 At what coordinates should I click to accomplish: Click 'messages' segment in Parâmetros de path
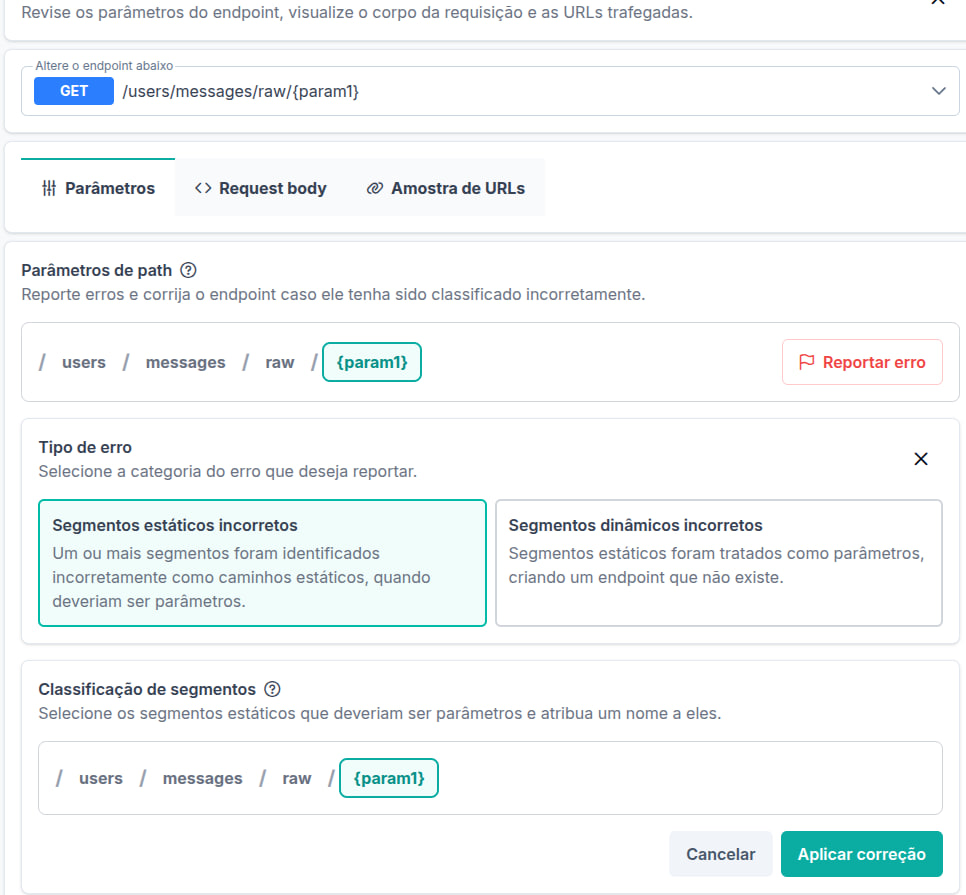(x=185, y=362)
